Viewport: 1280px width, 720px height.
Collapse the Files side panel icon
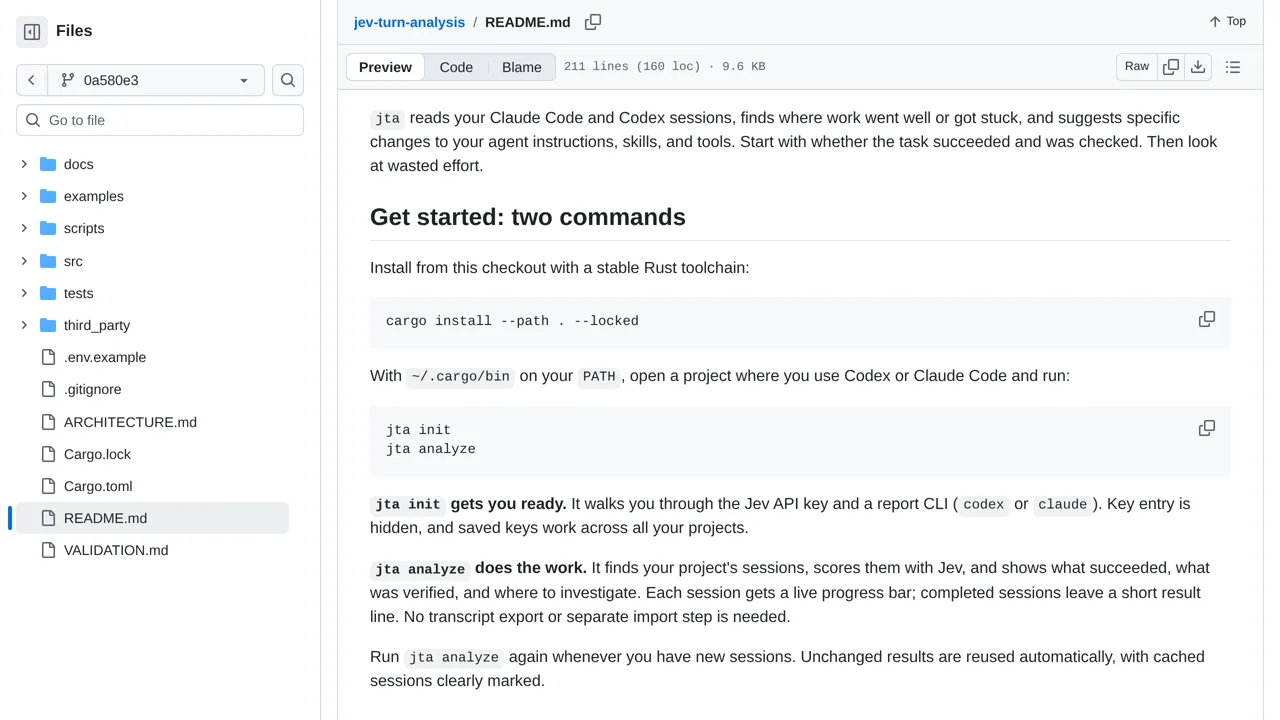click(x=32, y=32)
